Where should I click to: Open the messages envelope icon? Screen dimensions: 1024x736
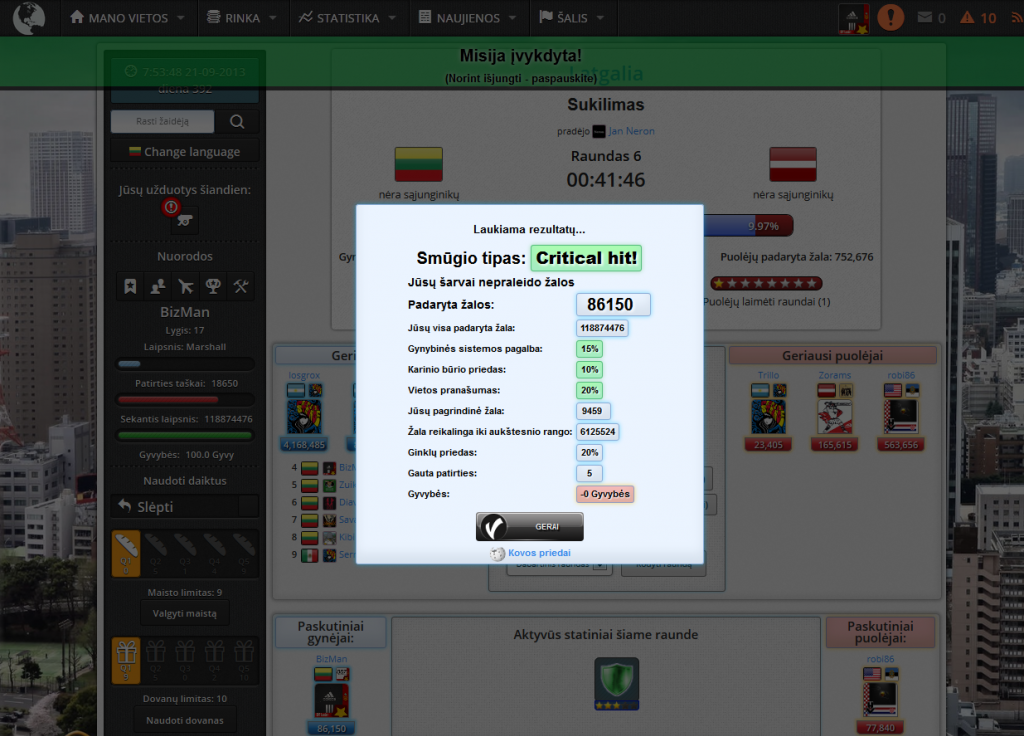click(x=925, y=18)
